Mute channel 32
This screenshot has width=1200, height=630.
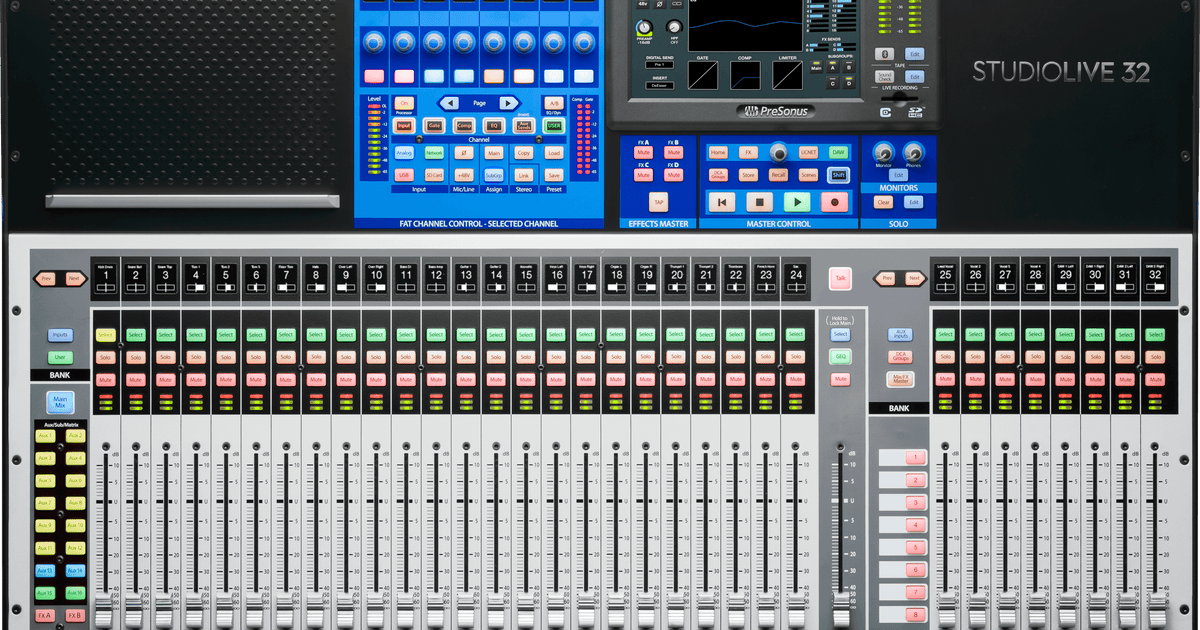tap(1155, 379)
